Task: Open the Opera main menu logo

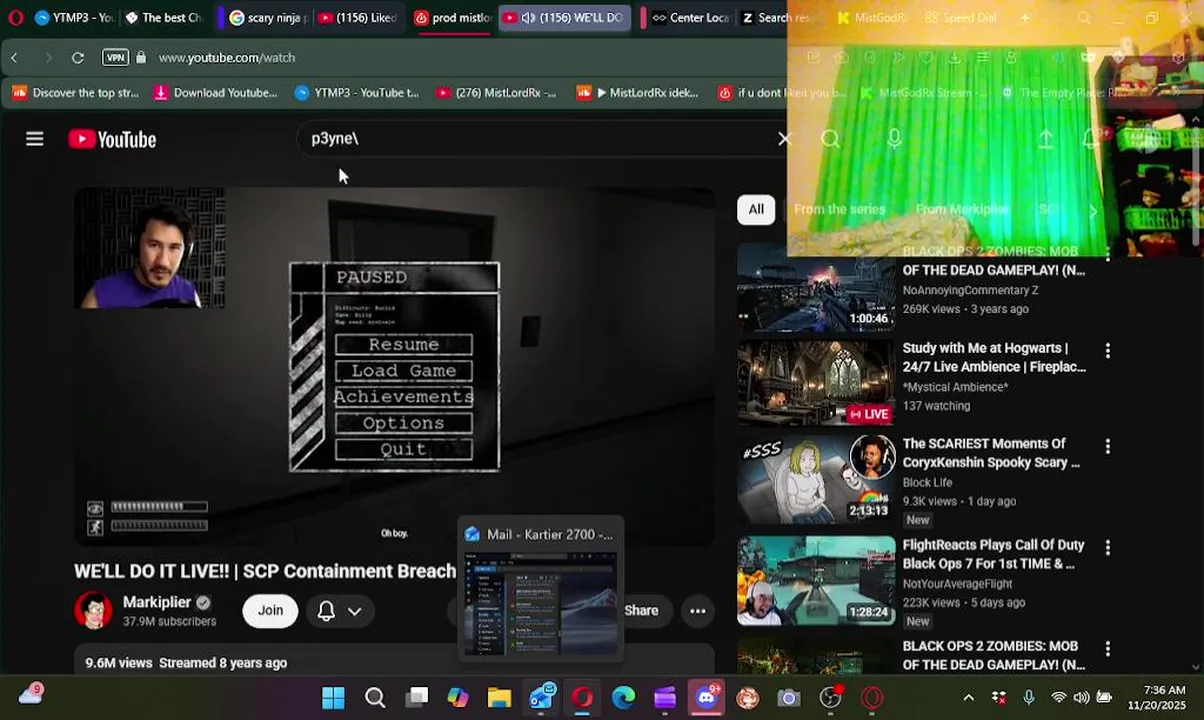Action: click(x=15, y=18)
